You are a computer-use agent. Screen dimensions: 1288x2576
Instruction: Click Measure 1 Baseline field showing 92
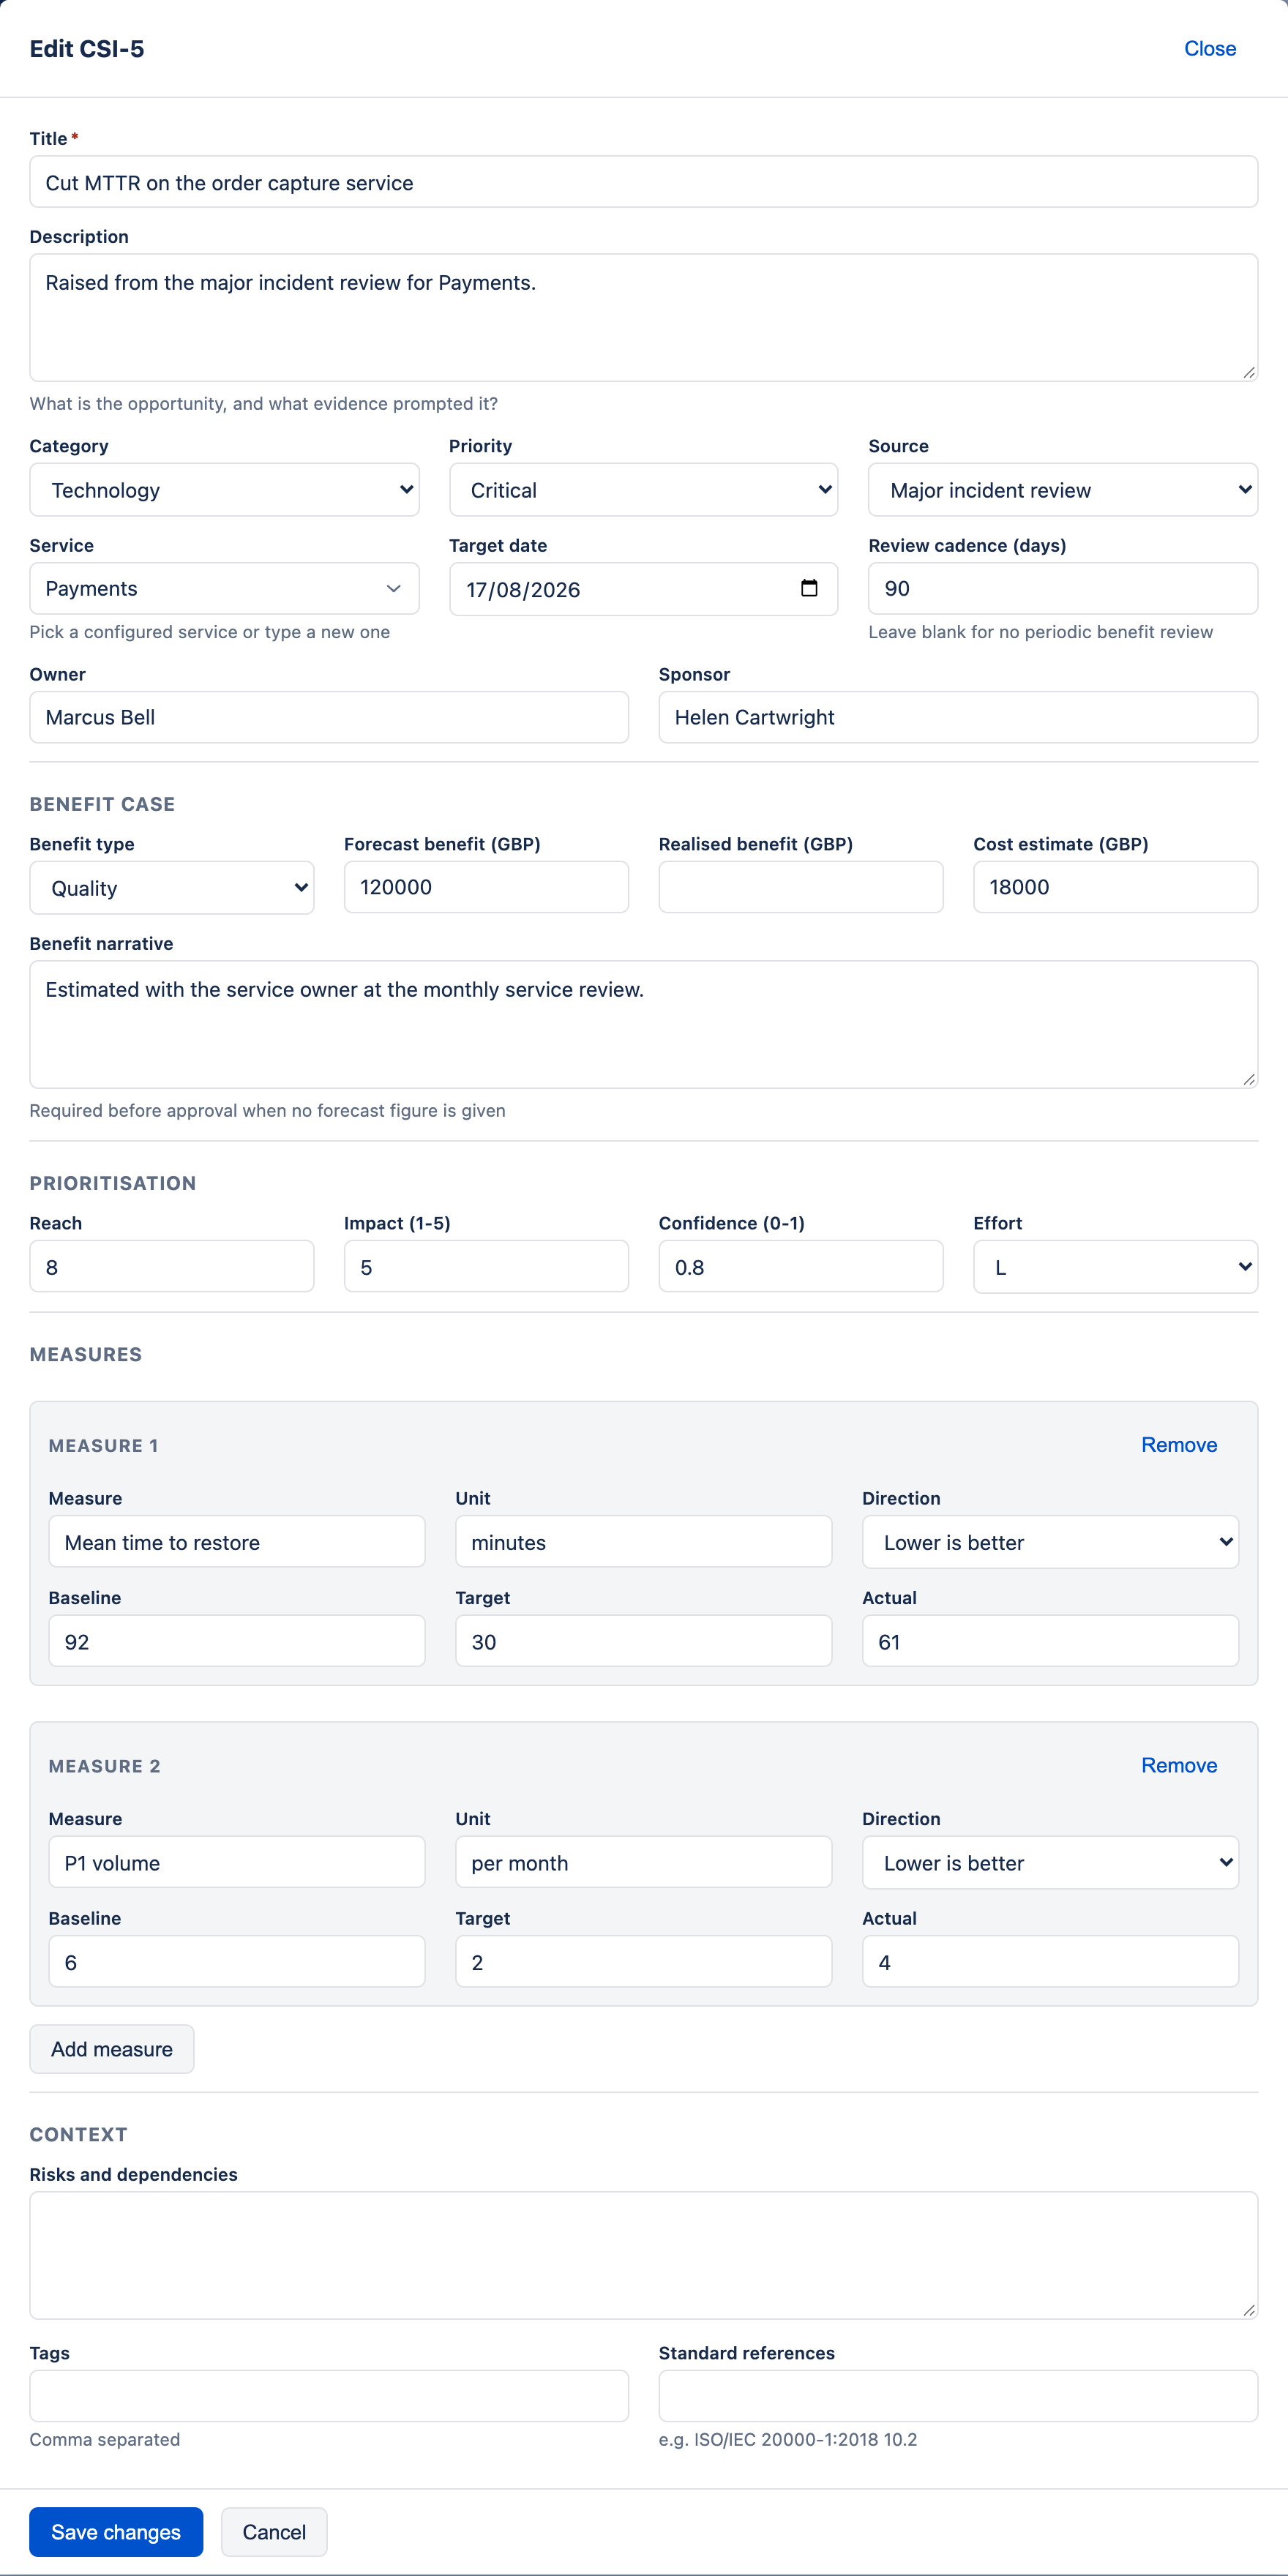(237, 1641)
